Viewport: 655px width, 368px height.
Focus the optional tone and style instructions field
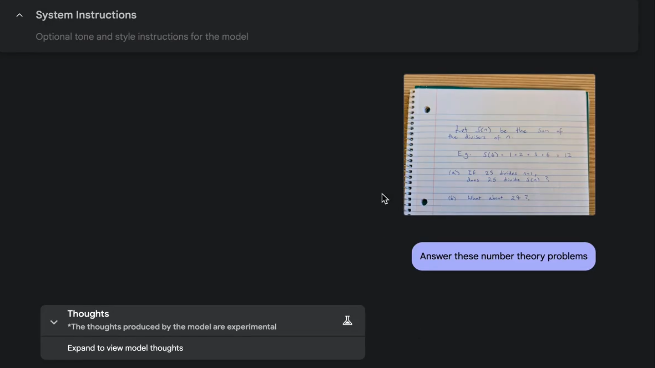tap(142, 37)
